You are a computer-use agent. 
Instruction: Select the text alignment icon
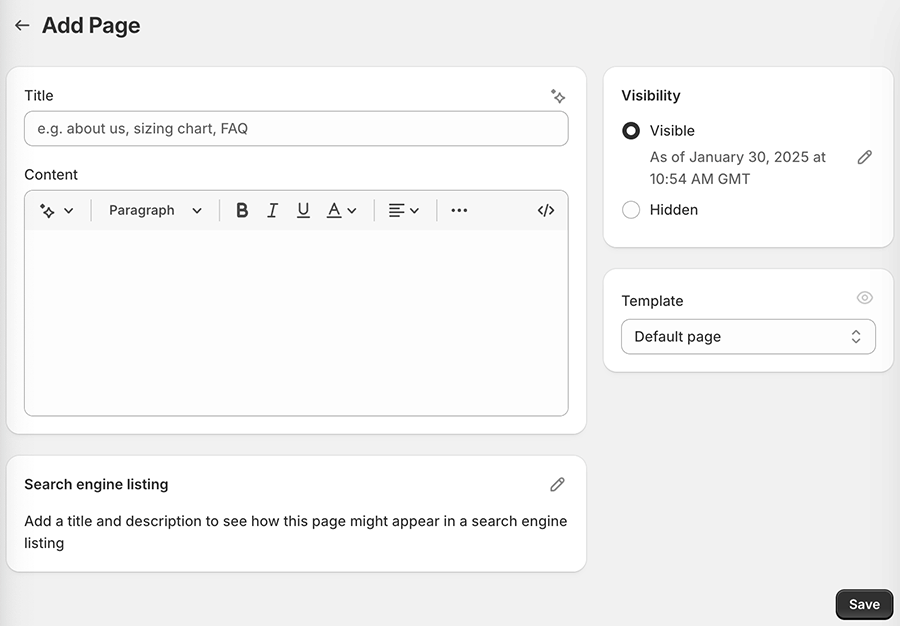pos(396,211)
